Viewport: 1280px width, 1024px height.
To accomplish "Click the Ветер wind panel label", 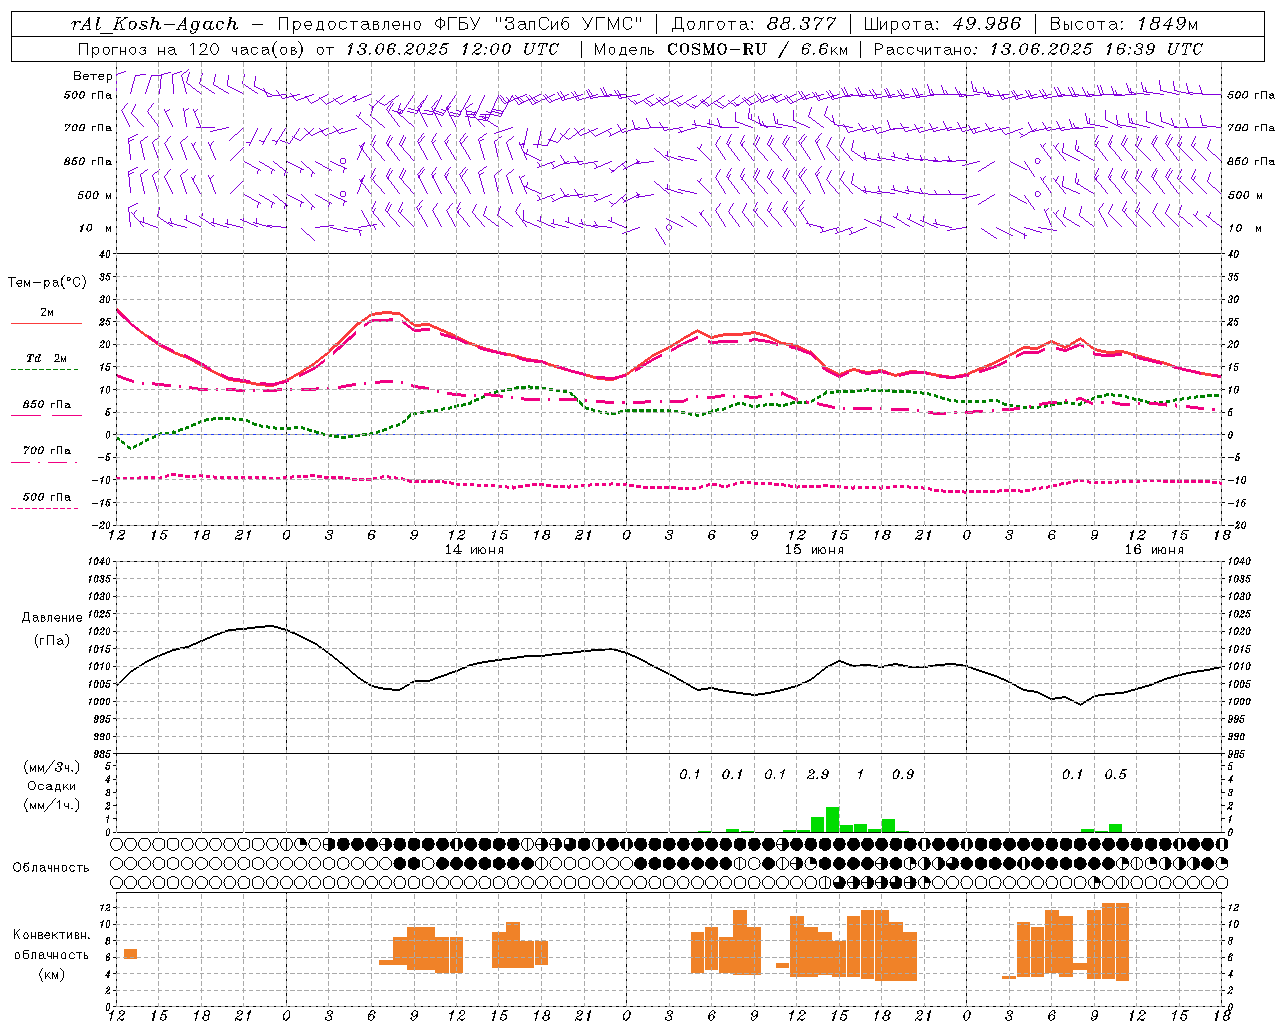I will [x=93, y=76].
